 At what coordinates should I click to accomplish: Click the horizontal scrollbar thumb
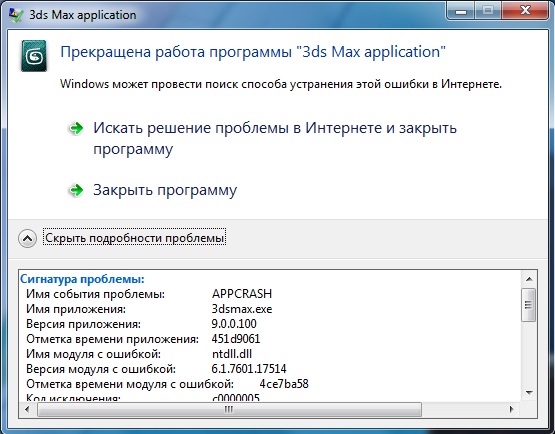[x=229, y=410]
